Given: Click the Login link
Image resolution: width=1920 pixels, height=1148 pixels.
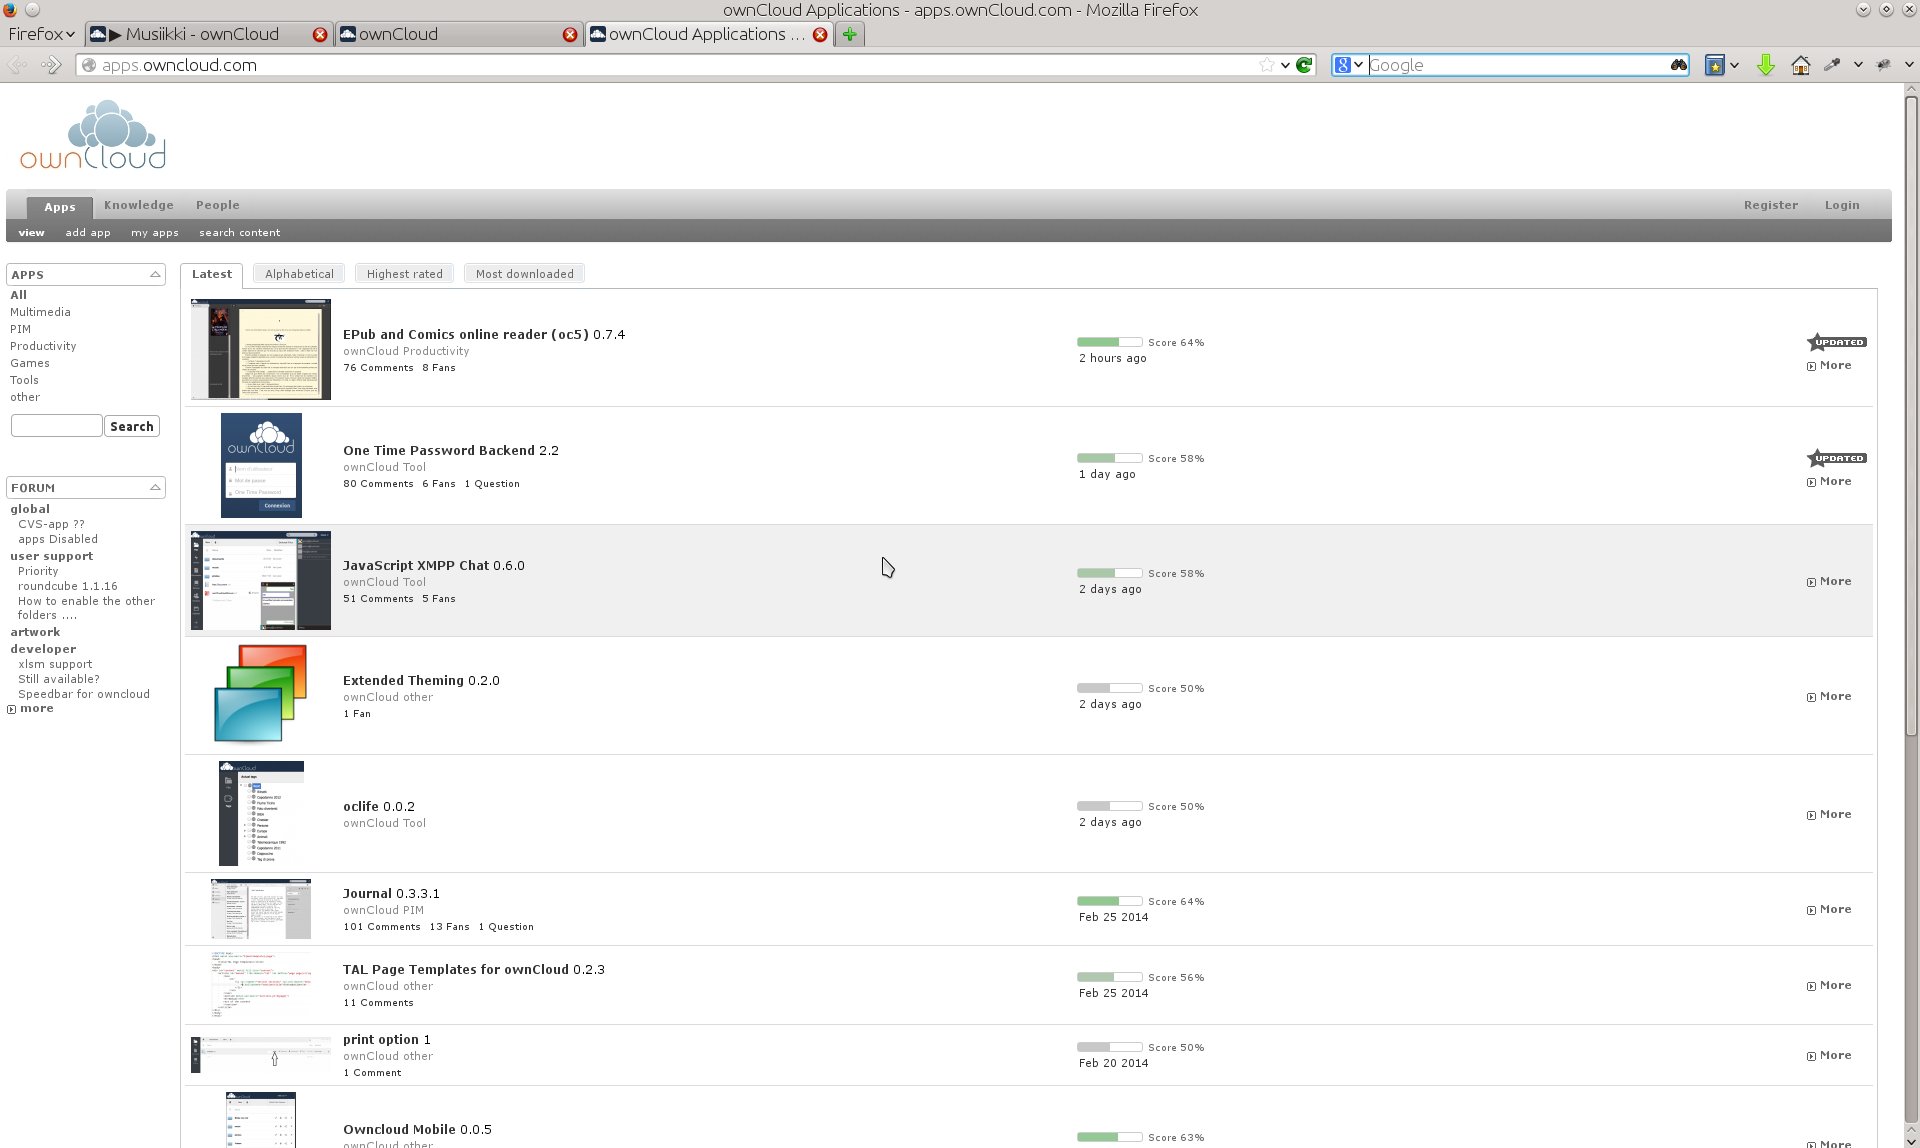Looking at the screenshot, I should click(1841, 205).
